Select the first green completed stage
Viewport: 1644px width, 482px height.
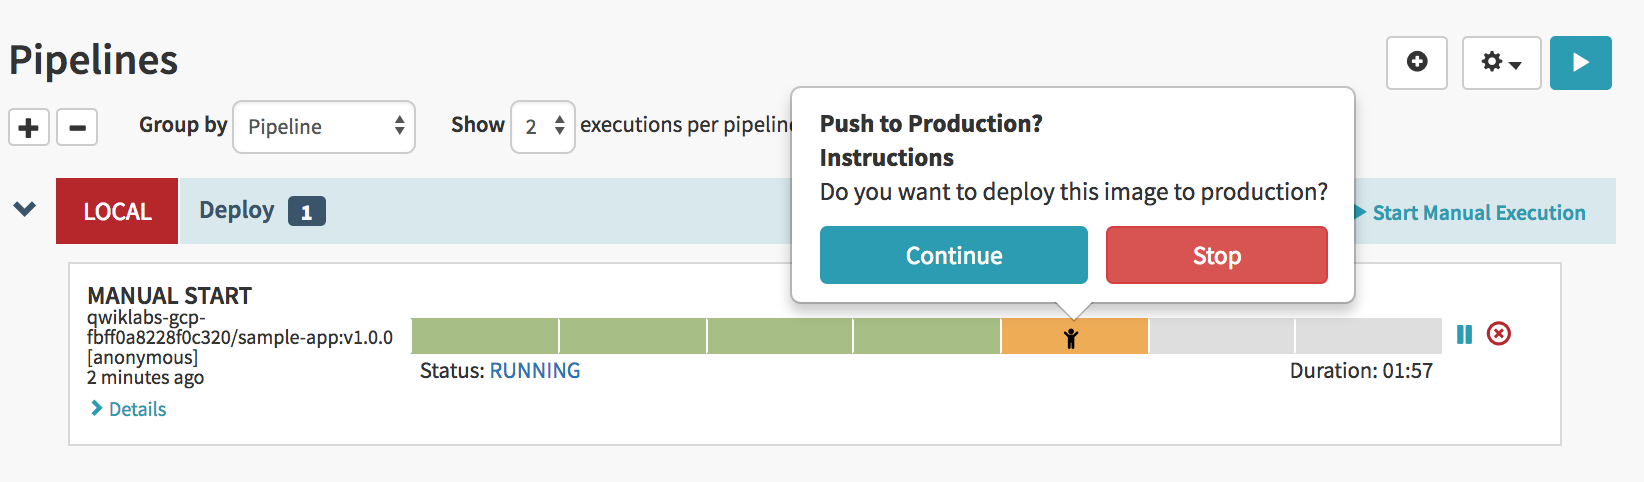[x=485, y=336]
